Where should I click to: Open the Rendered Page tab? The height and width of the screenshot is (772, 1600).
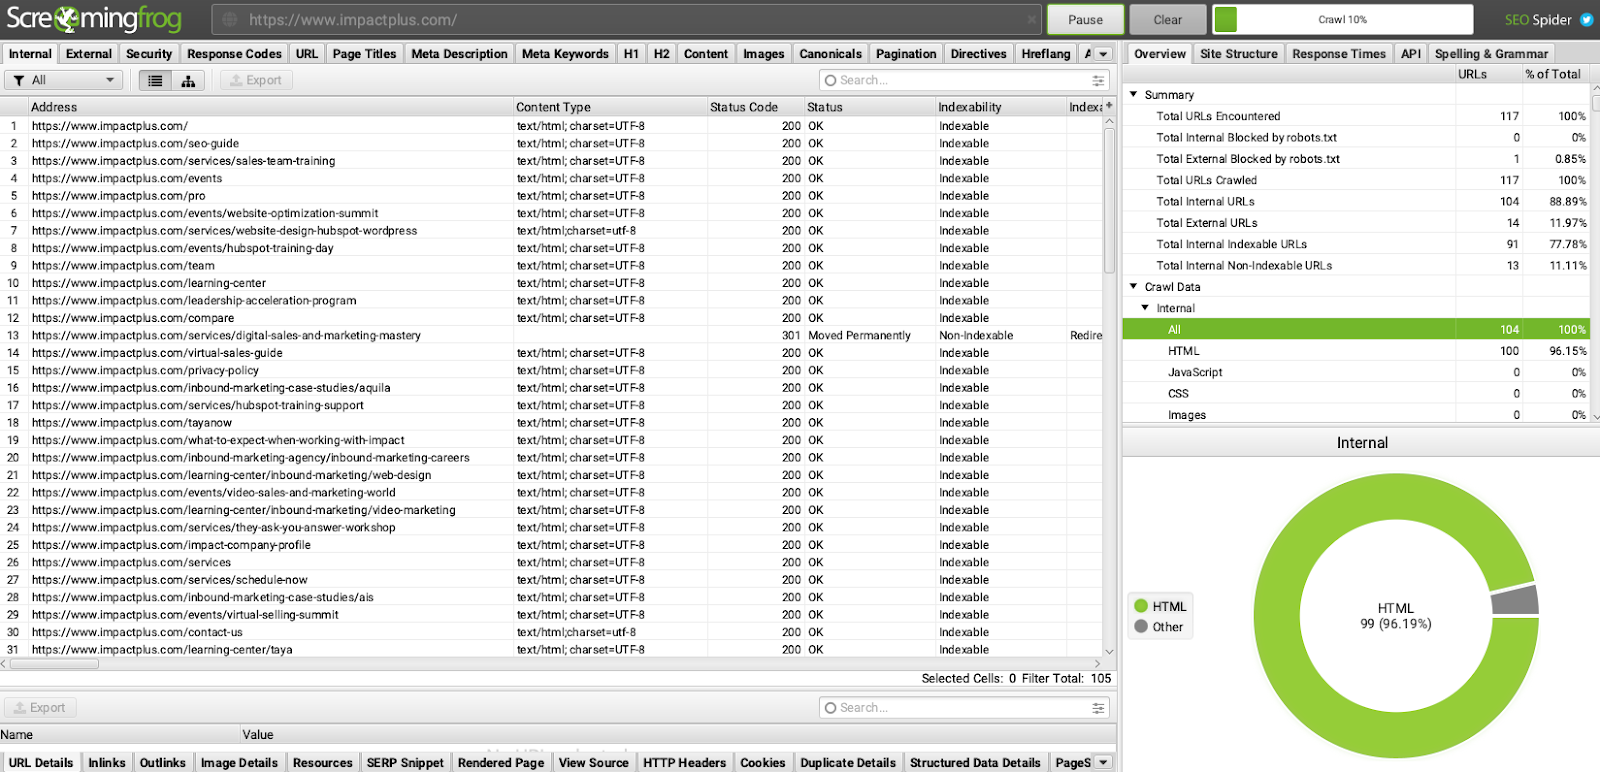[x=501, y=762]
